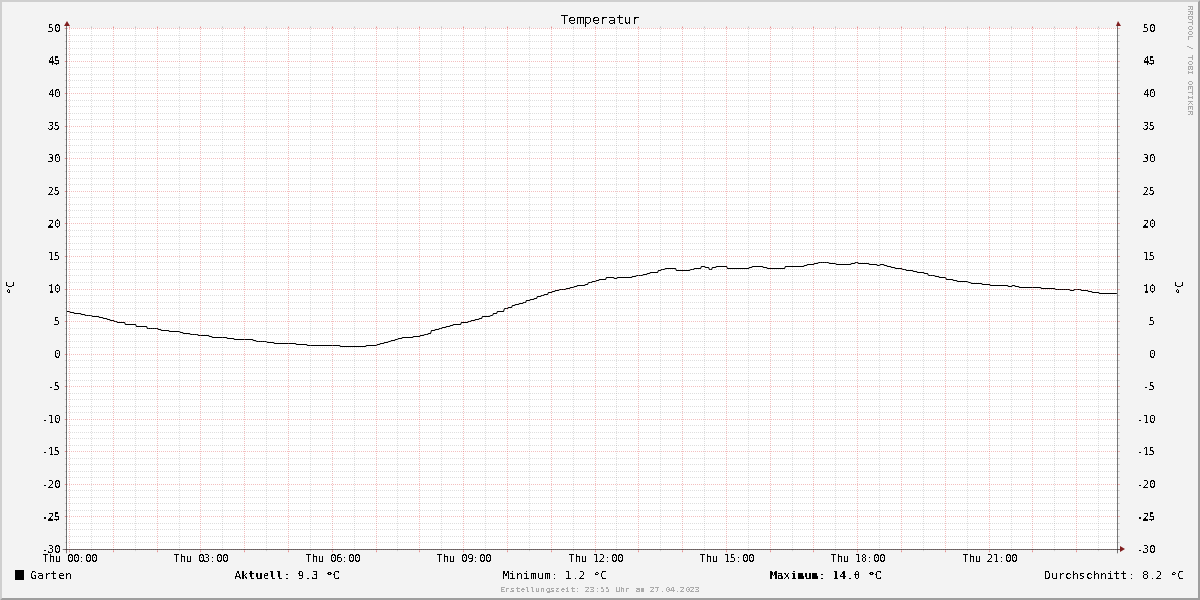
Task: Click the "50" label on right axis
Action: 1149,28
